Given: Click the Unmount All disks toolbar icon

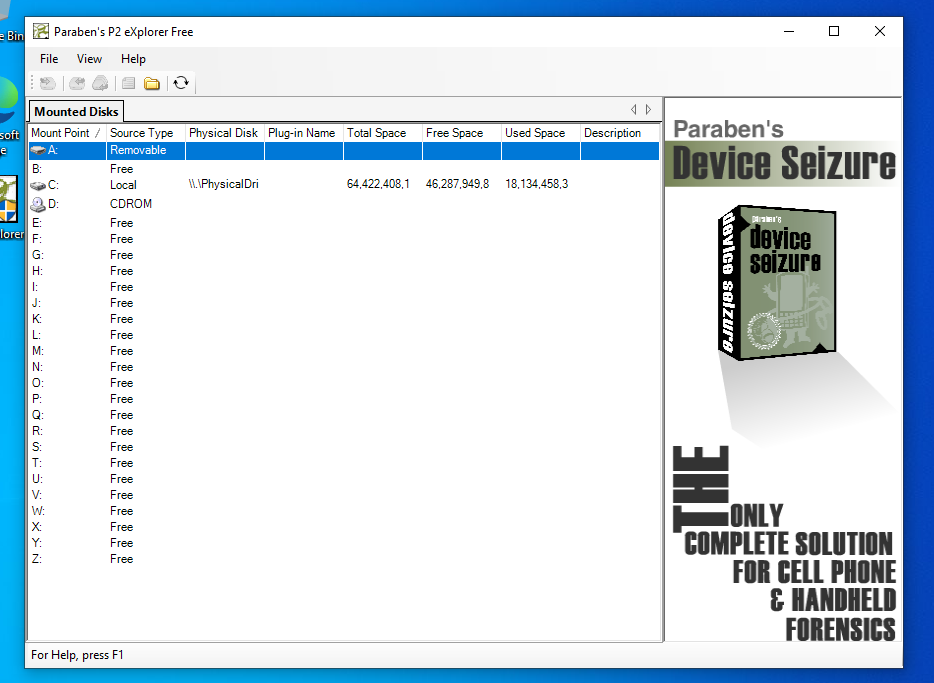Looking at the screenshot, I should [x=100, y=83].
